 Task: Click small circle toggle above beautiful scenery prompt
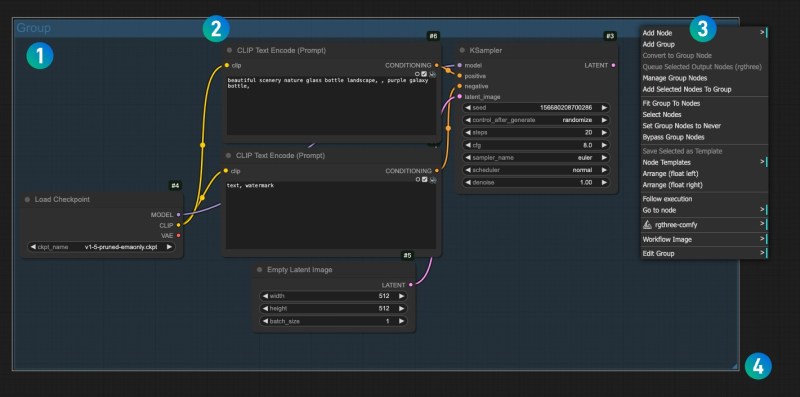point(418,74)
